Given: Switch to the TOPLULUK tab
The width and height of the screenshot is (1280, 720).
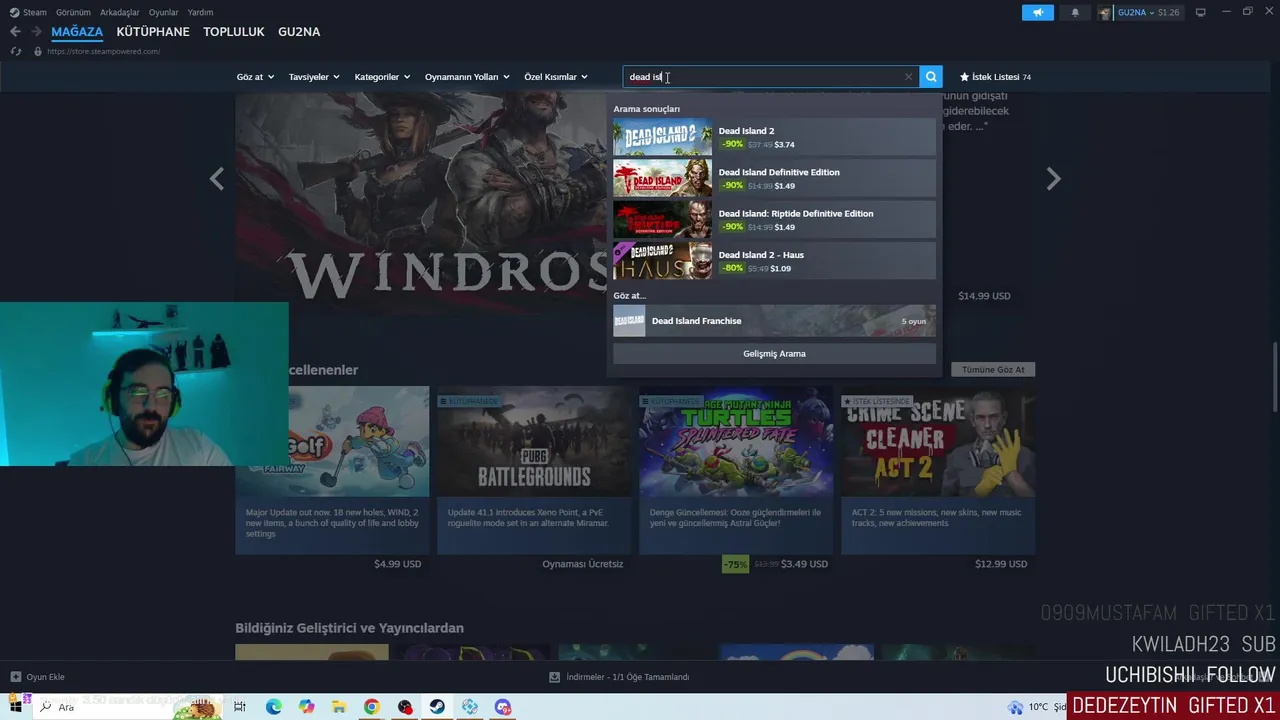Looking at the screenshot, I should click(234, 32).
